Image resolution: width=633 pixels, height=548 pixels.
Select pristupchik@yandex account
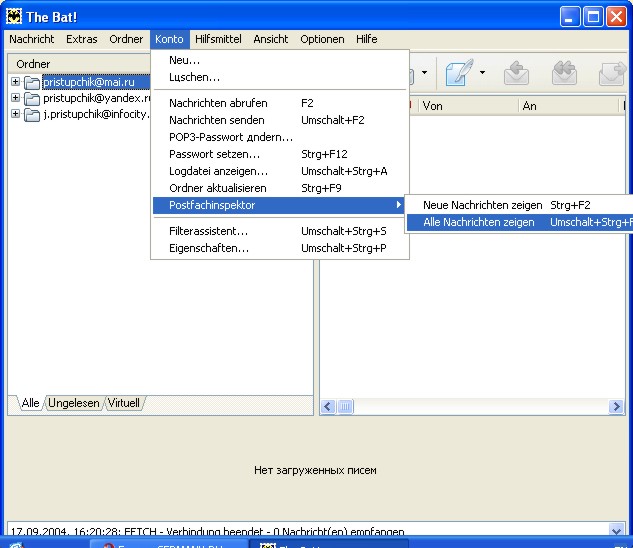[96, 98]
